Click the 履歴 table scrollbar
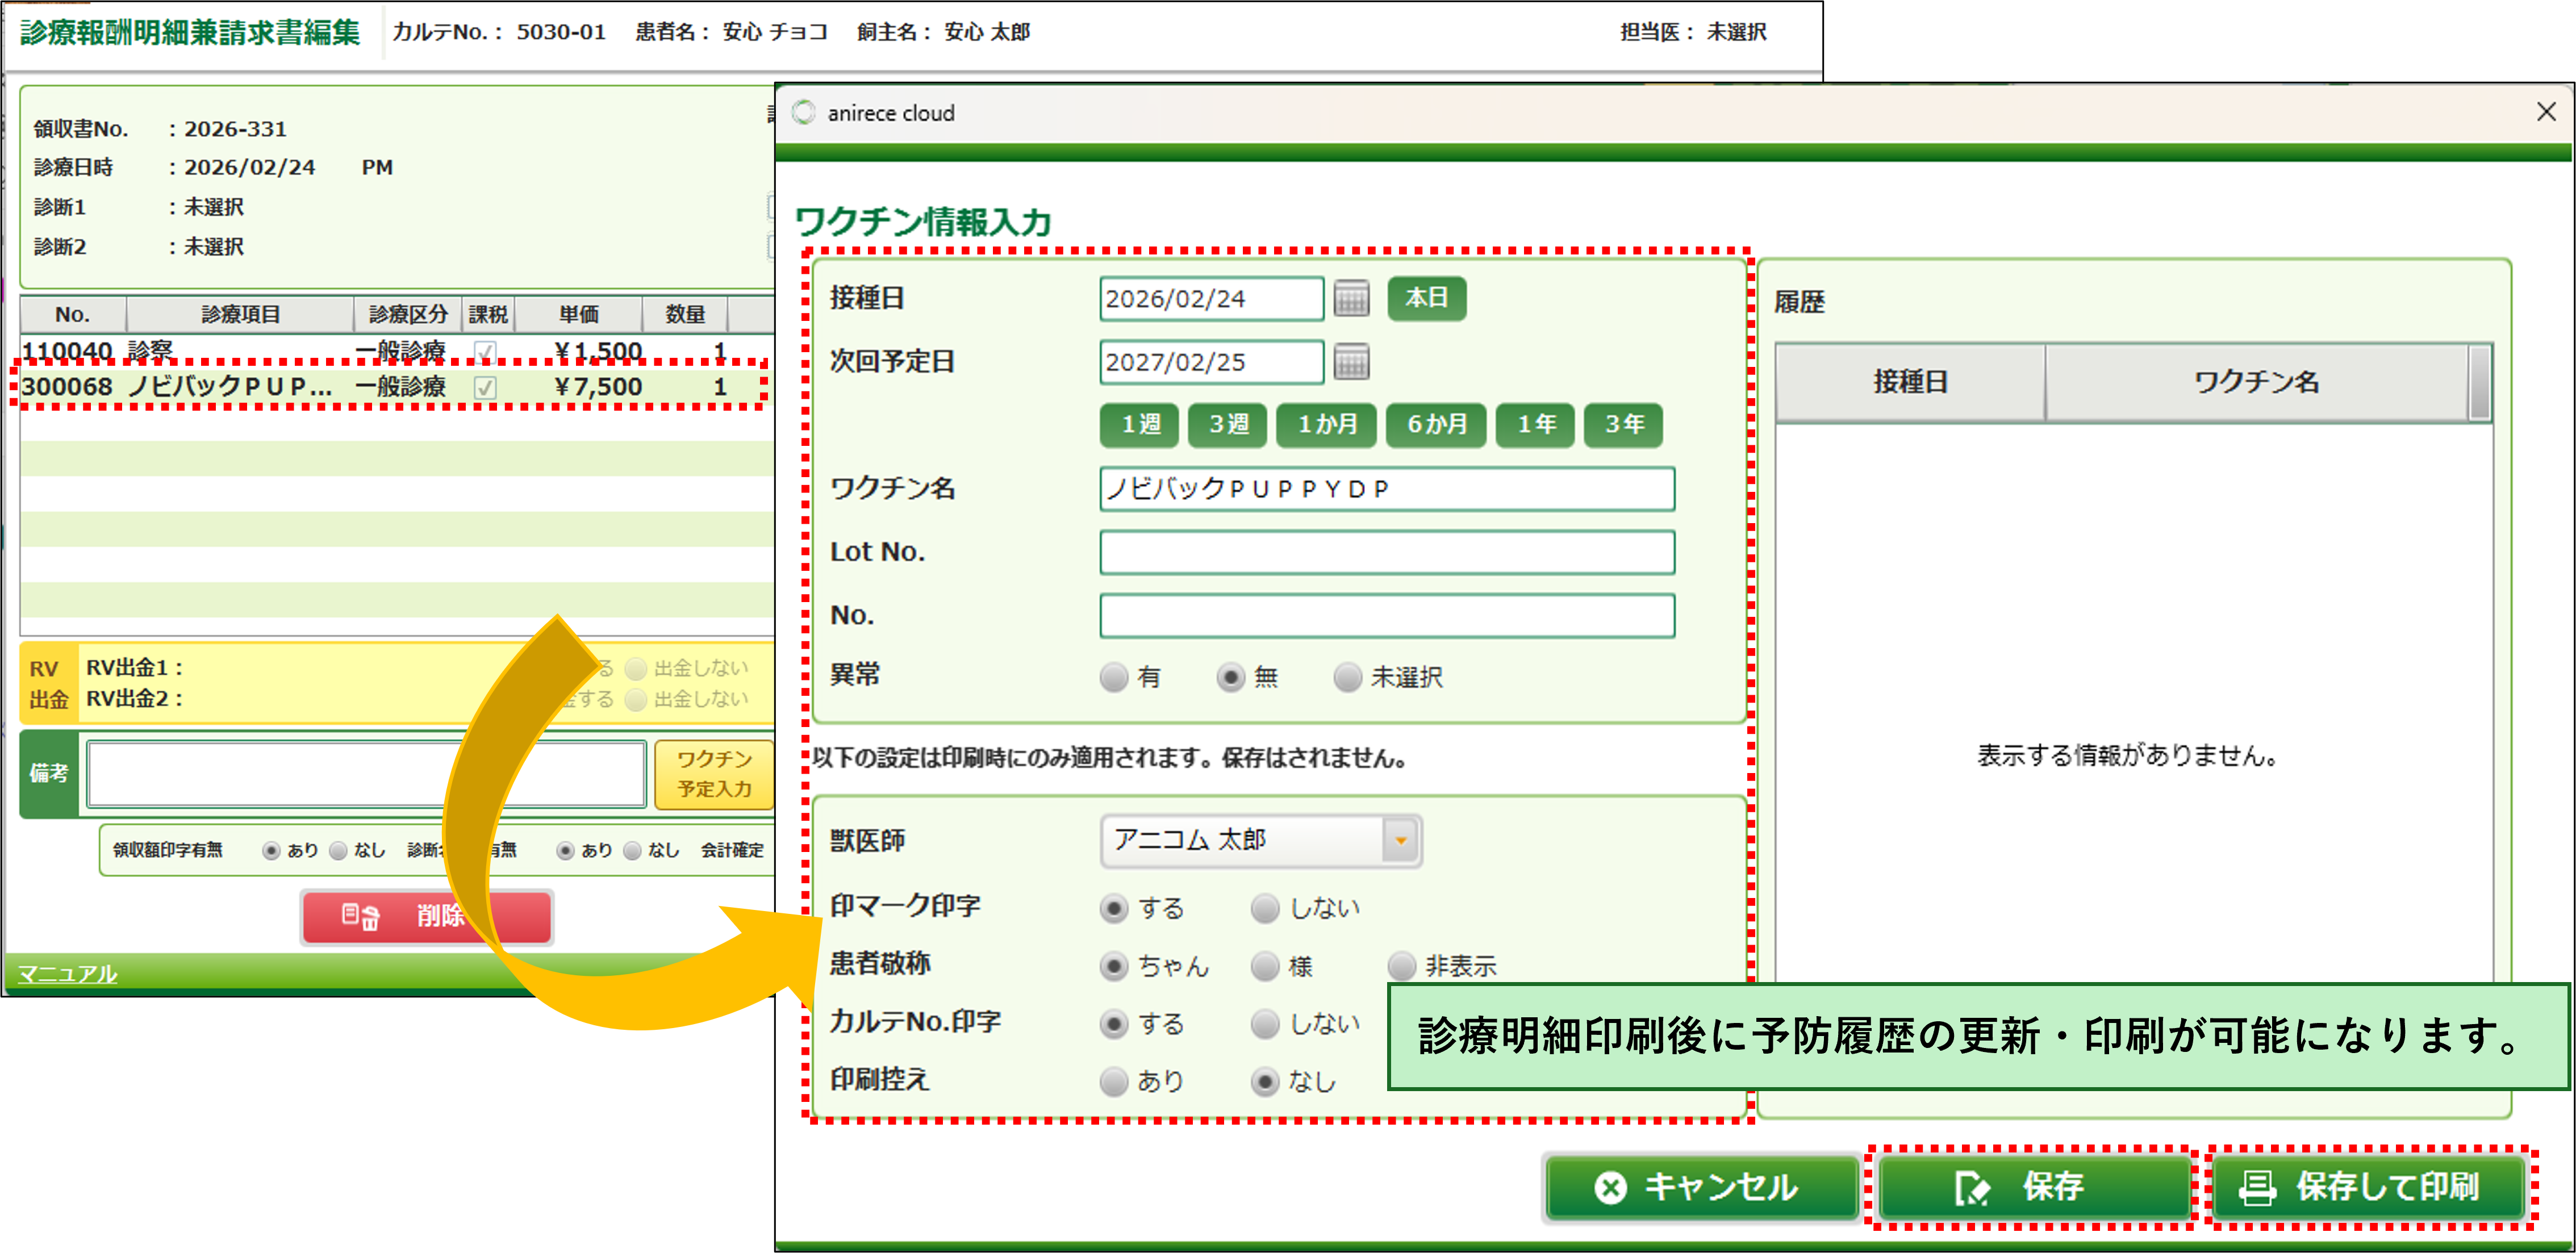2576x1253 pixels. [2479, 382]
